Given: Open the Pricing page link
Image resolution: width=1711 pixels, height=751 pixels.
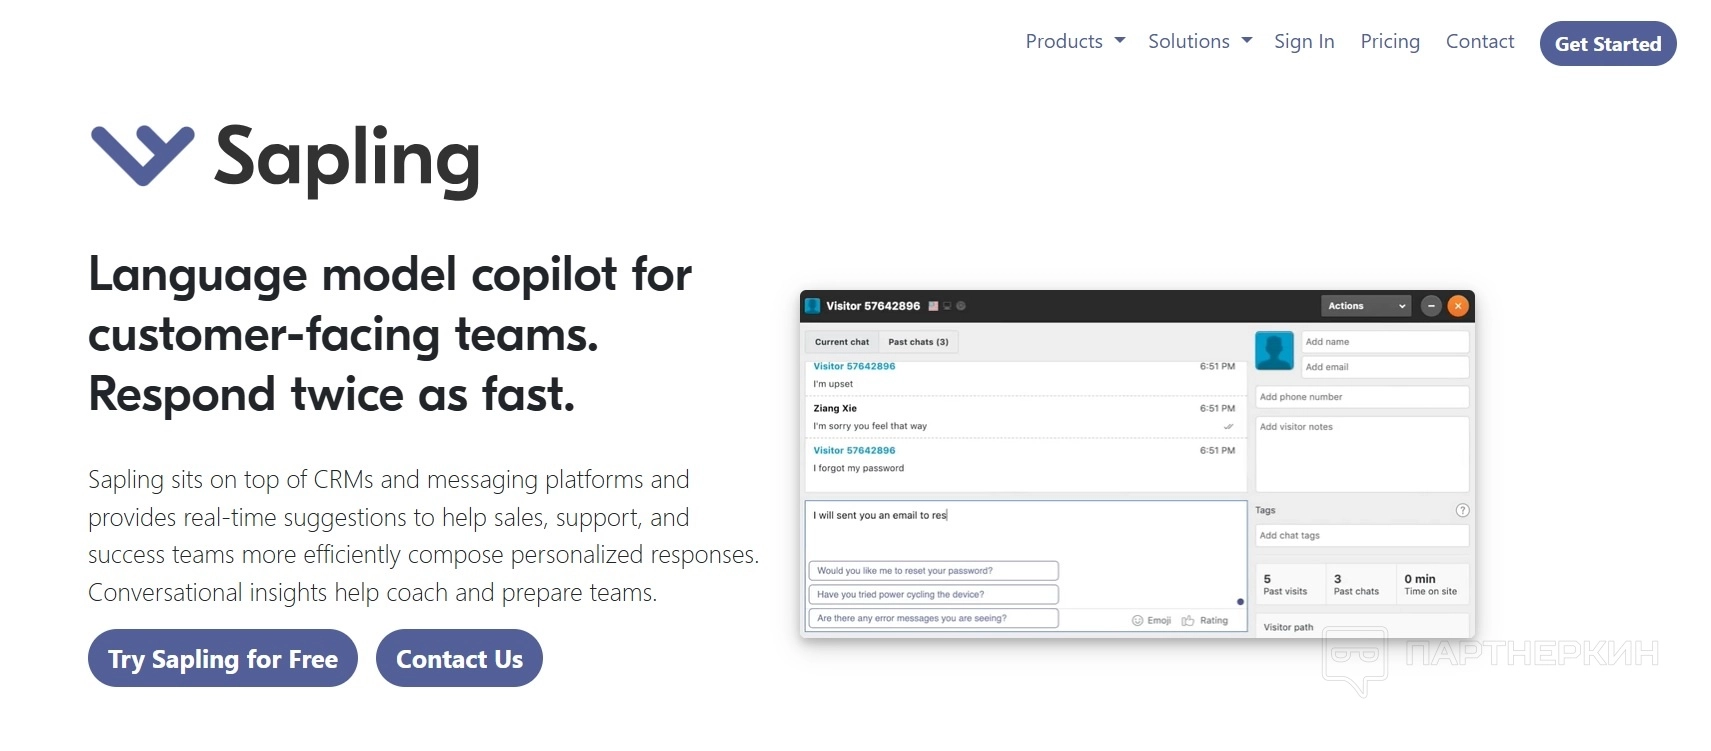Looking at the screenshot, I should pyautogui.click(x=1390, y=41).
